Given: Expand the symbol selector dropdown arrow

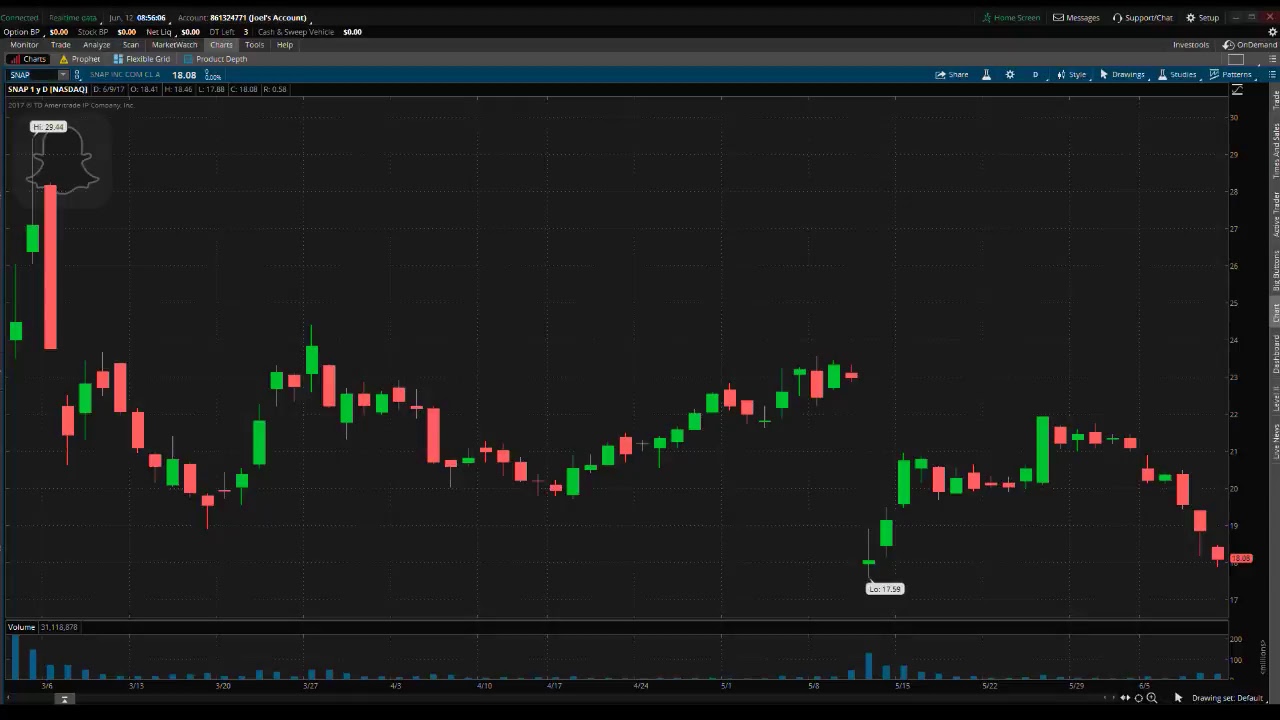Looking at the screenshot, I should point(63,75).
